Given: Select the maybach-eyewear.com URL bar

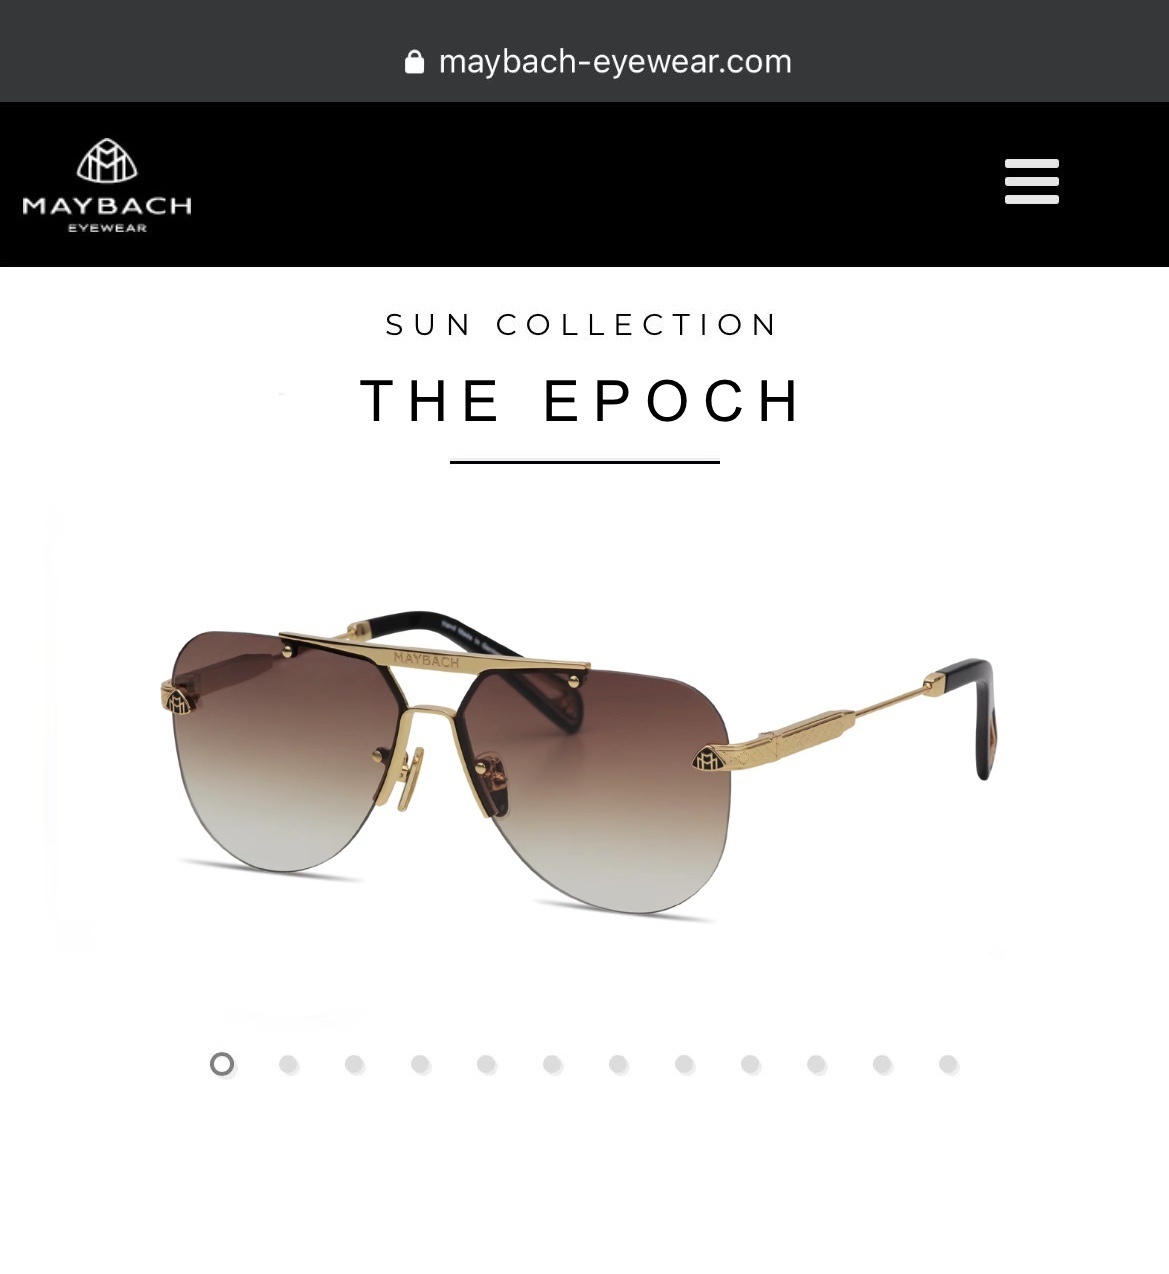Looking at the screenshot, I should tap(598, 62).
